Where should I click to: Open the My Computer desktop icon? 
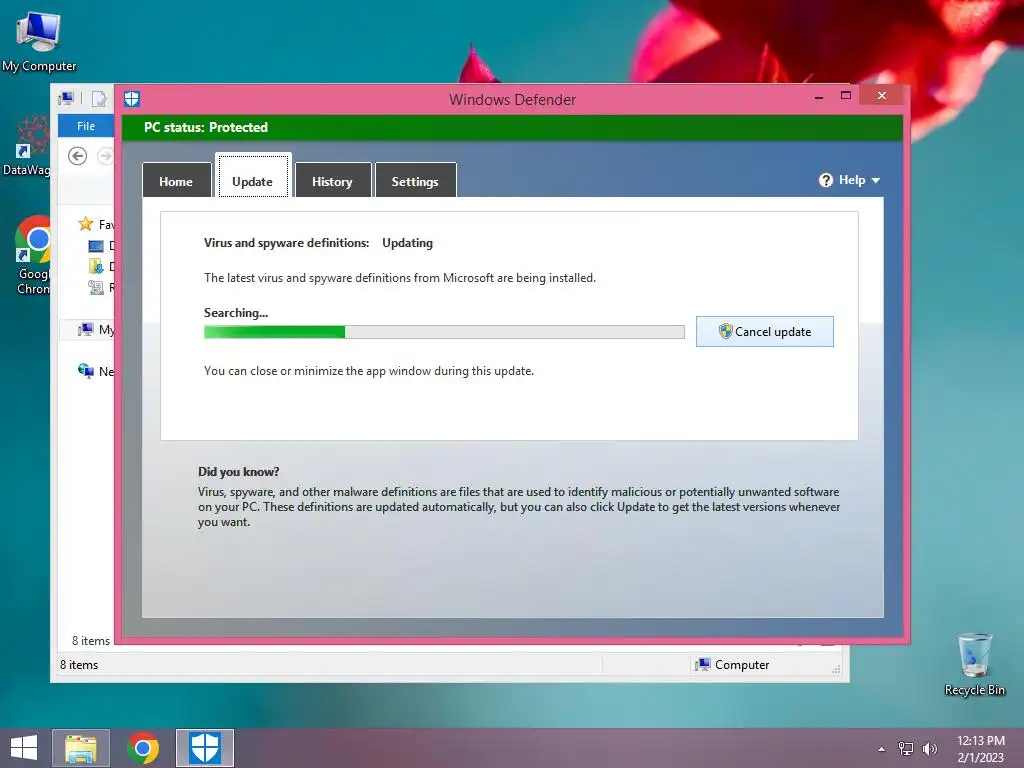39,42
